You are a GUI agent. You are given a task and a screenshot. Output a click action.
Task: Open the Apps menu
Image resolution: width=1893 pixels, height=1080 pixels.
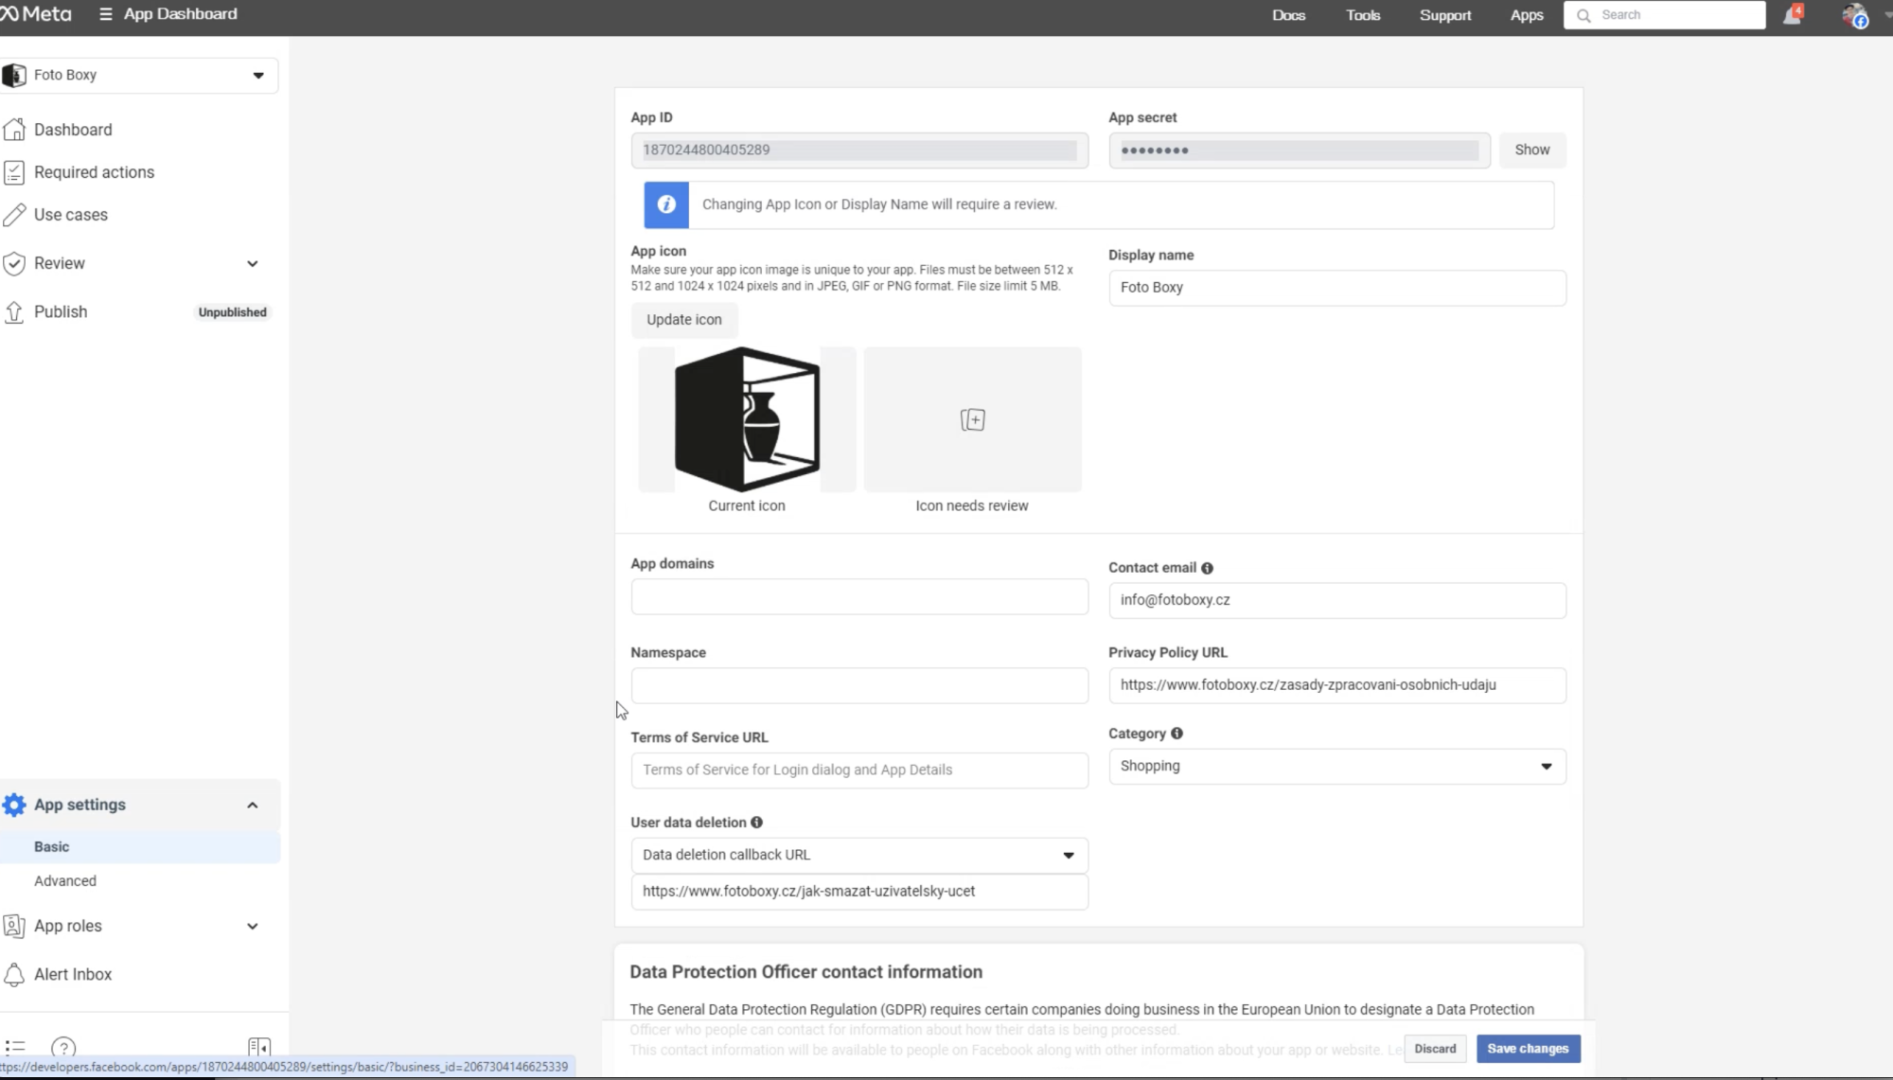click(1526, 15)
